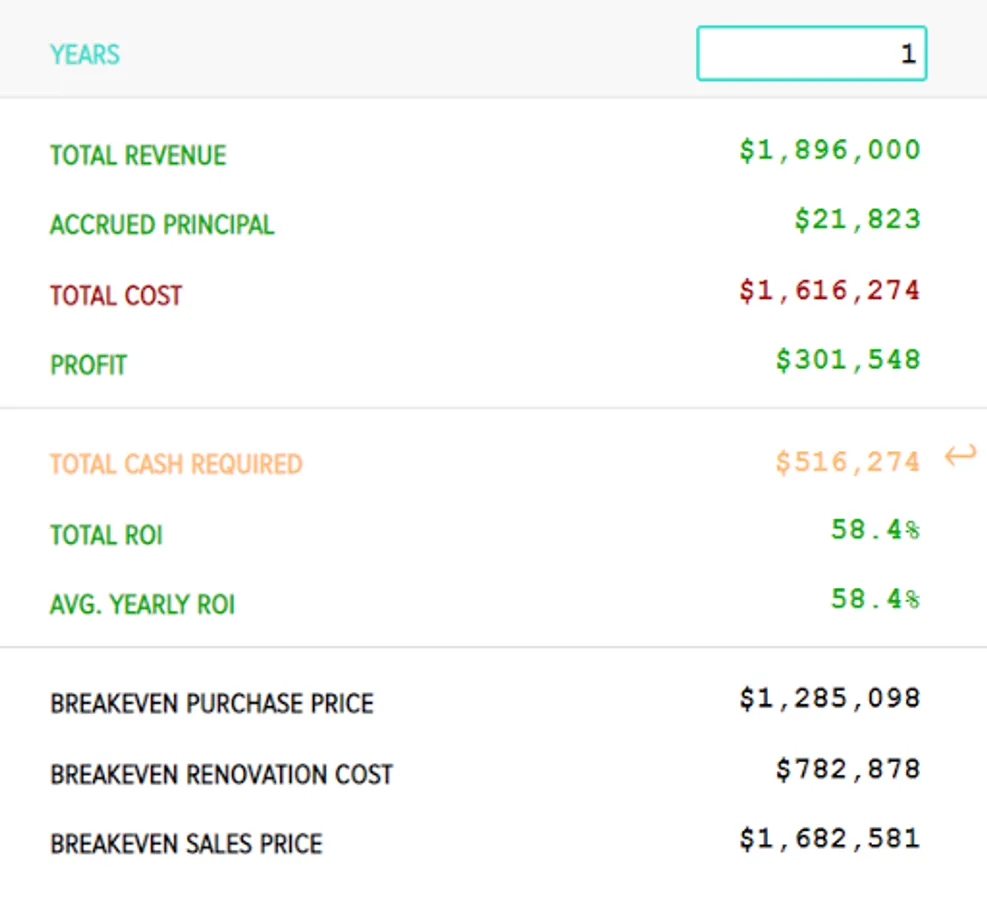Viewport: 987px width, 900px height.
Task: Select the Total Cost label
Action: (x=116, y=296)
